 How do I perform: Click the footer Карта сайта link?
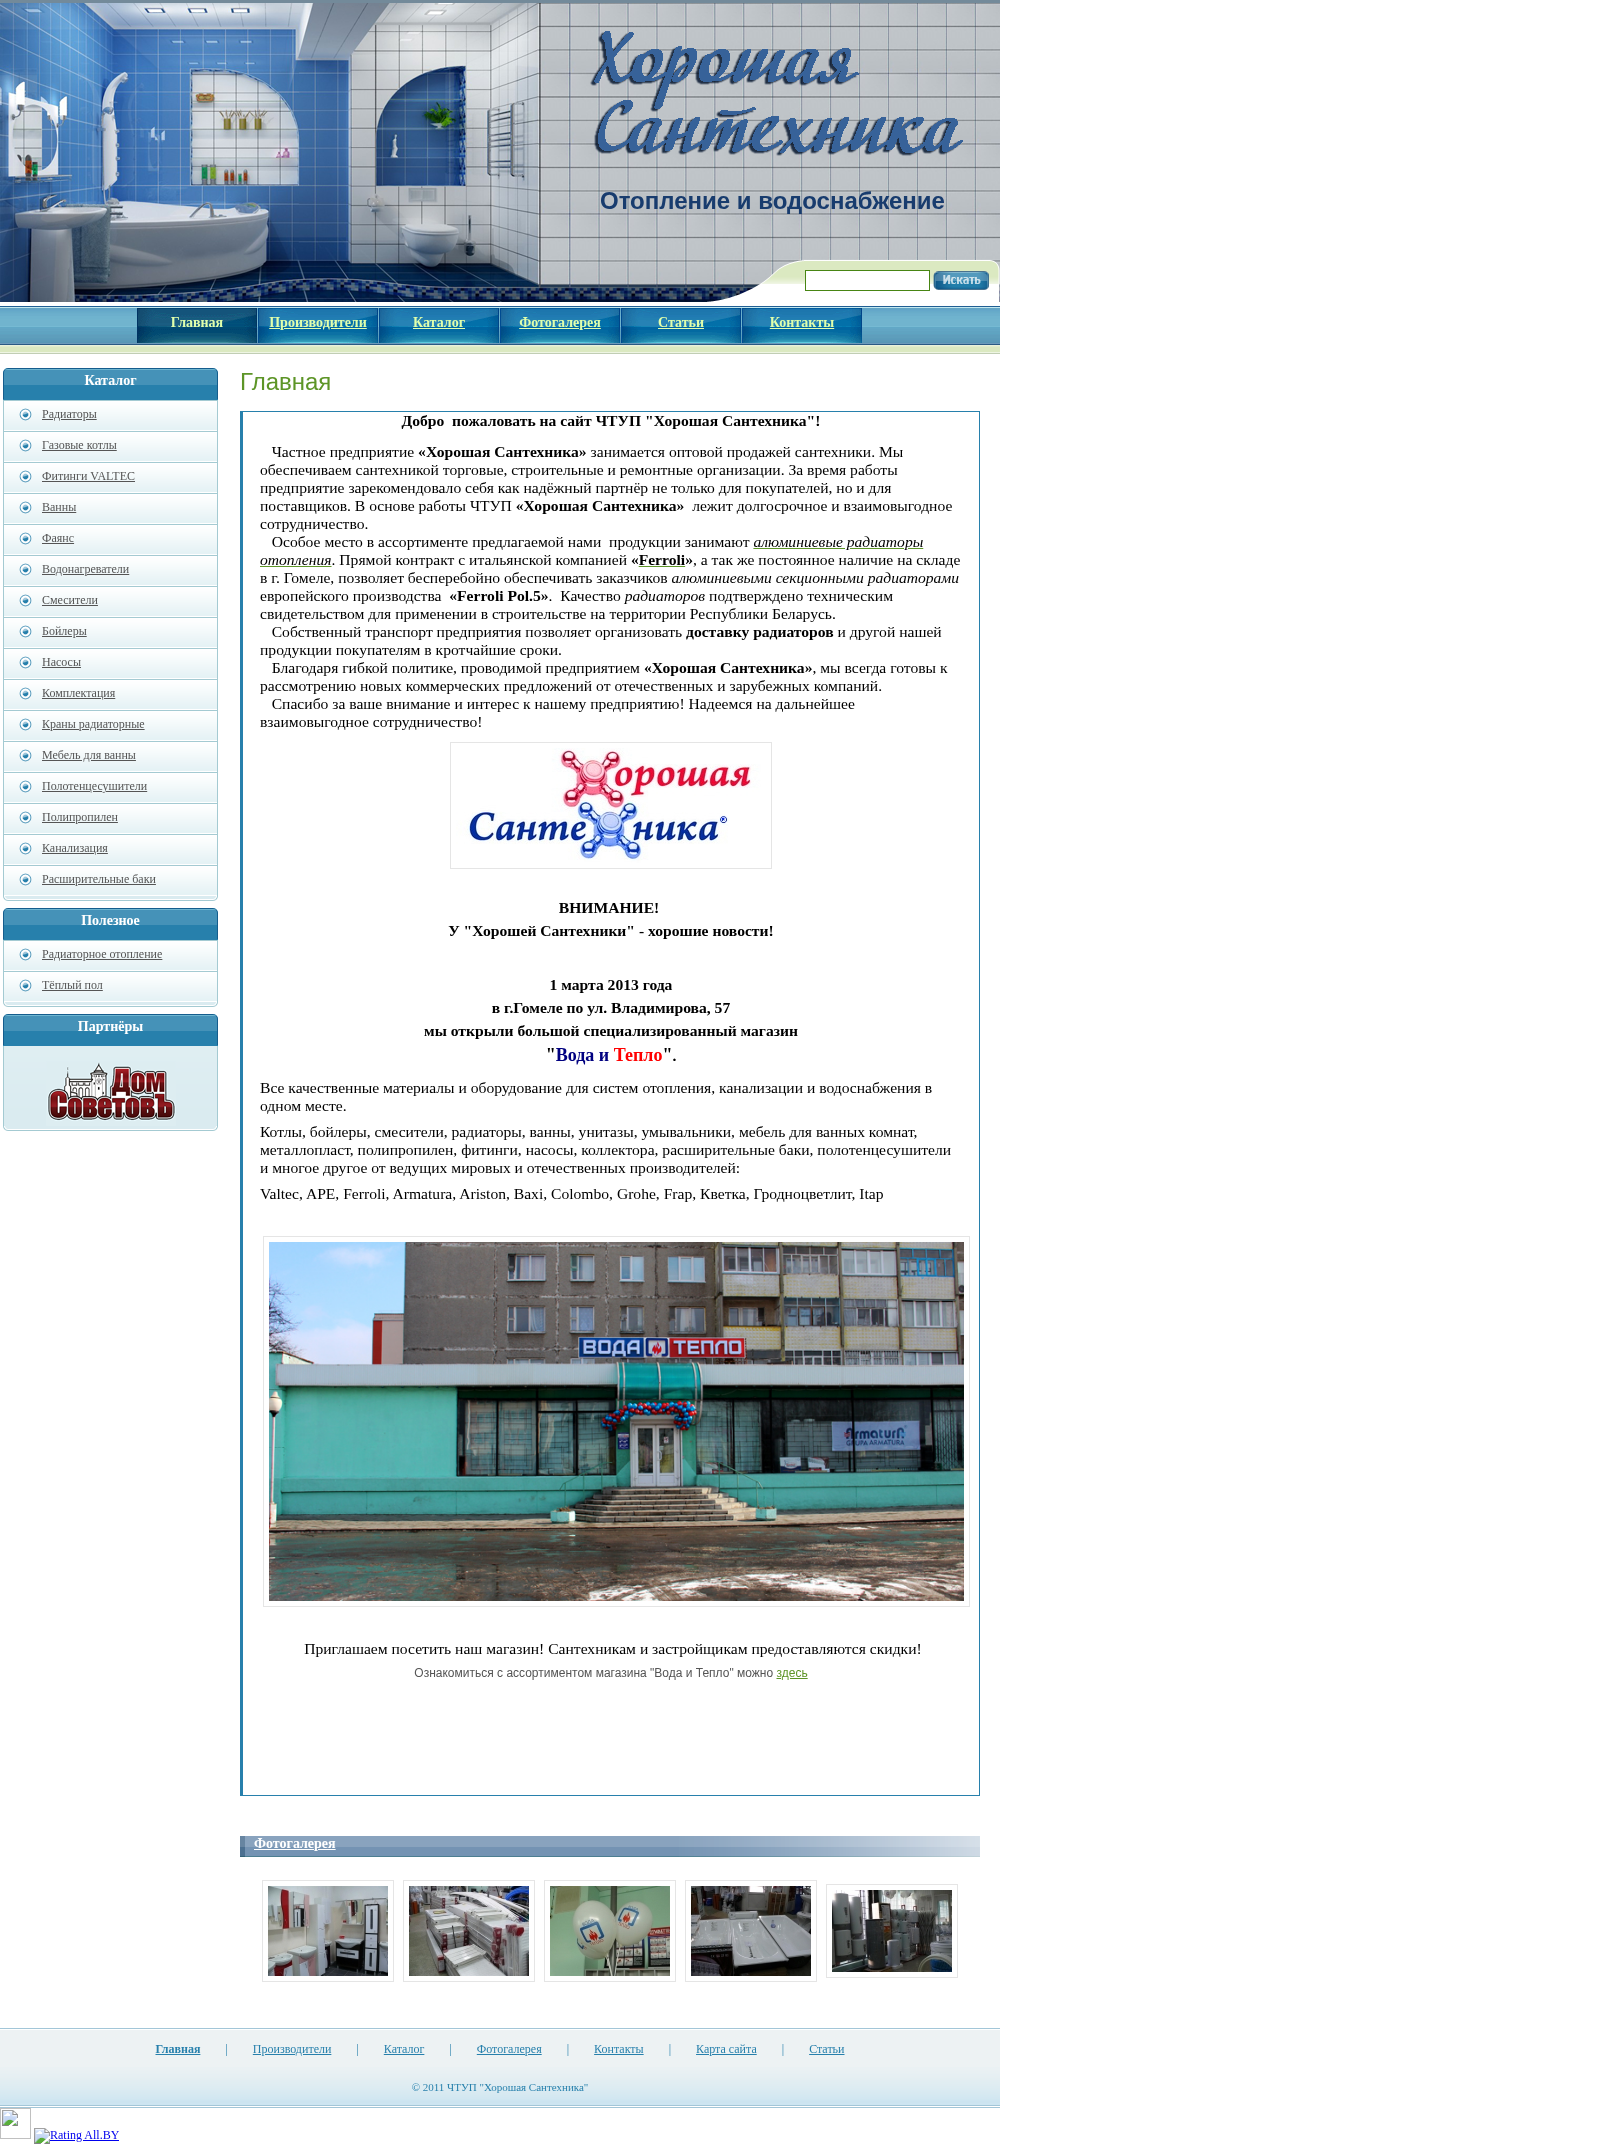coord(726,2050)
